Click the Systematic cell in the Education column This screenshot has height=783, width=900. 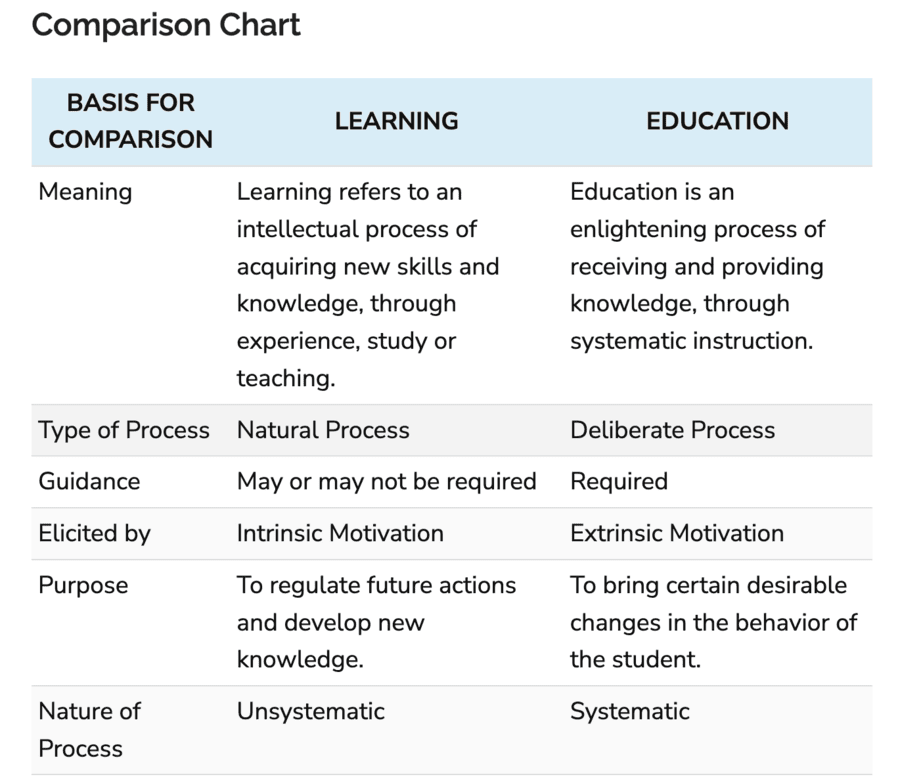click(630, 712)
